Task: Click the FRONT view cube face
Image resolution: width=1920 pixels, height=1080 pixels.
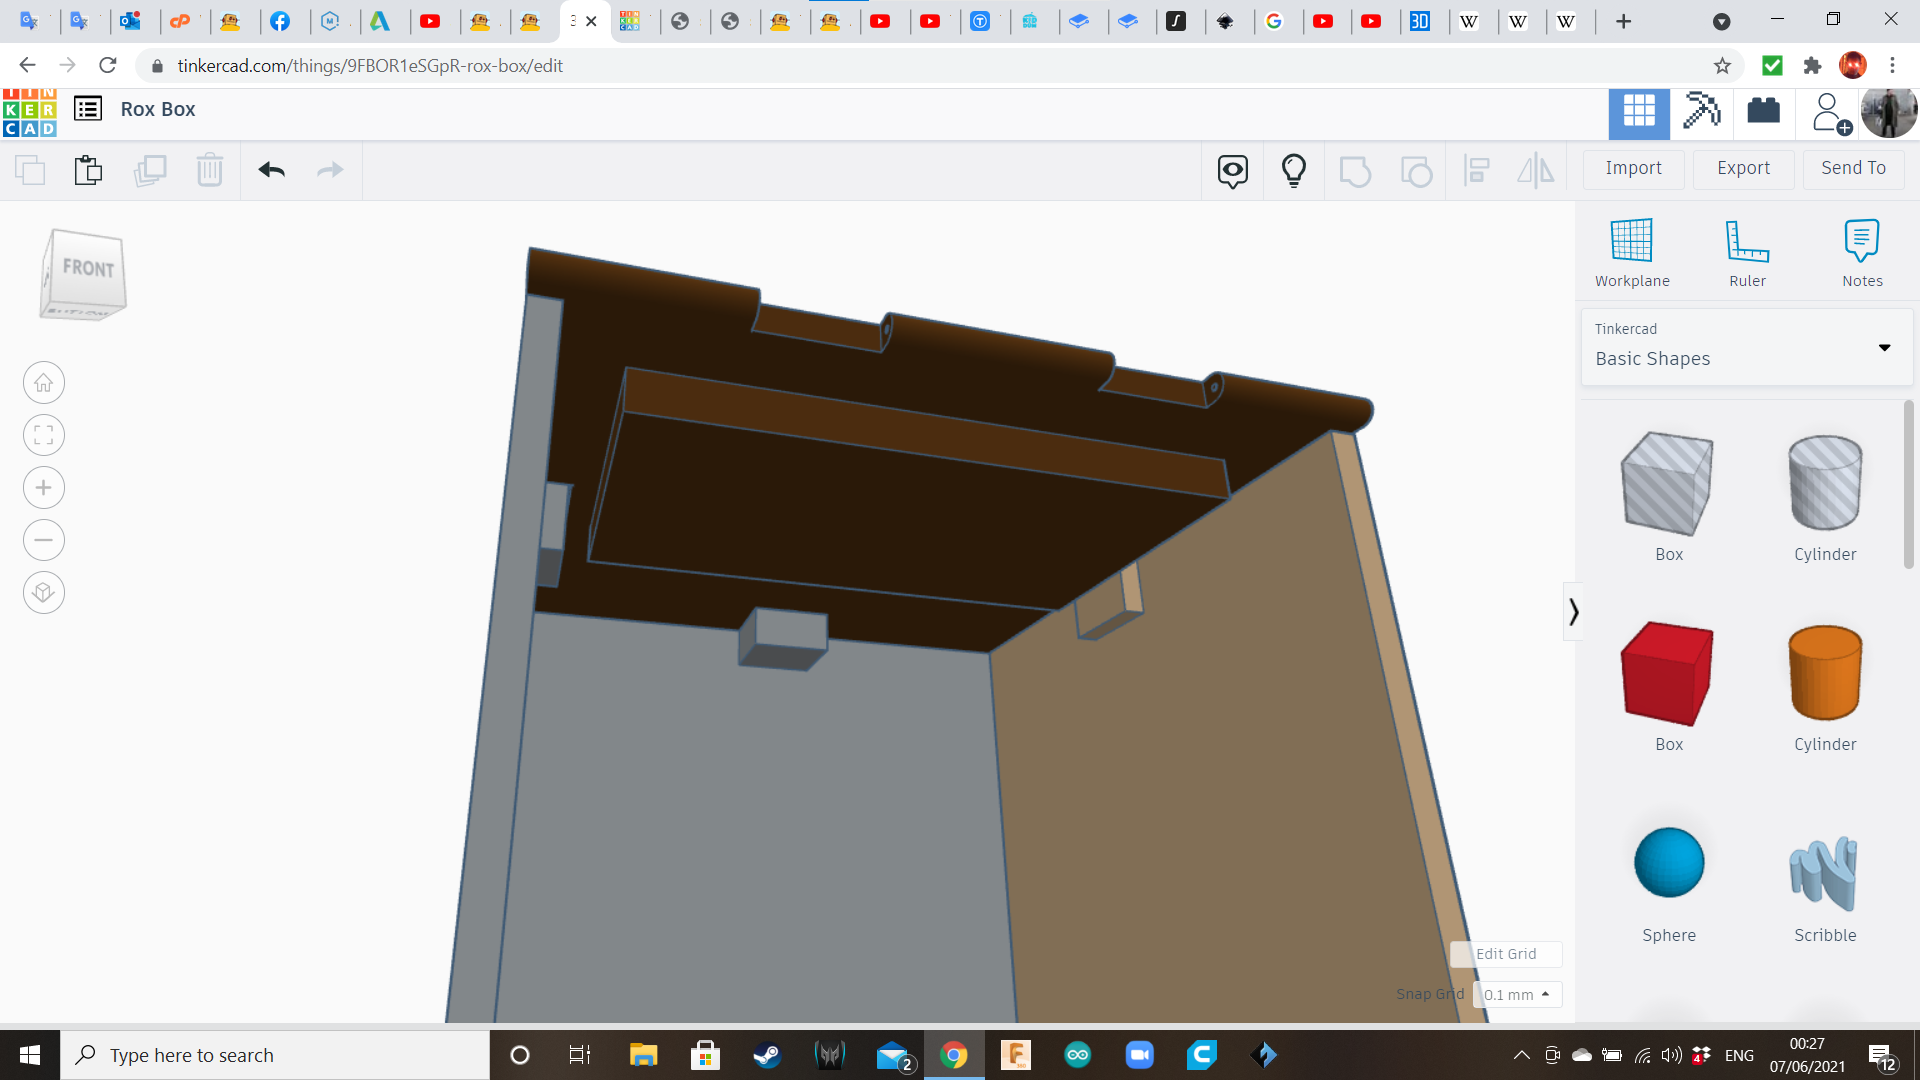Action: [x=88, y=268]
